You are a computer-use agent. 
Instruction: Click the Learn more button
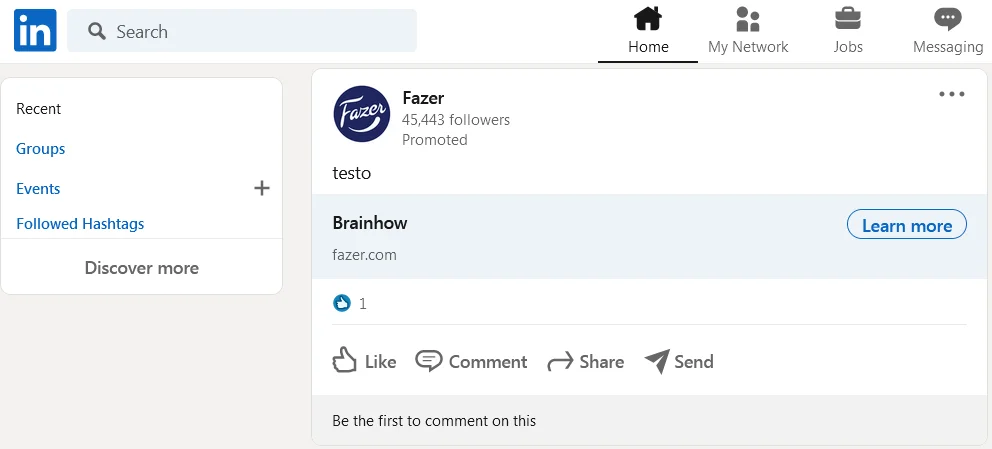pyautogui.click(x=906, y=225)
